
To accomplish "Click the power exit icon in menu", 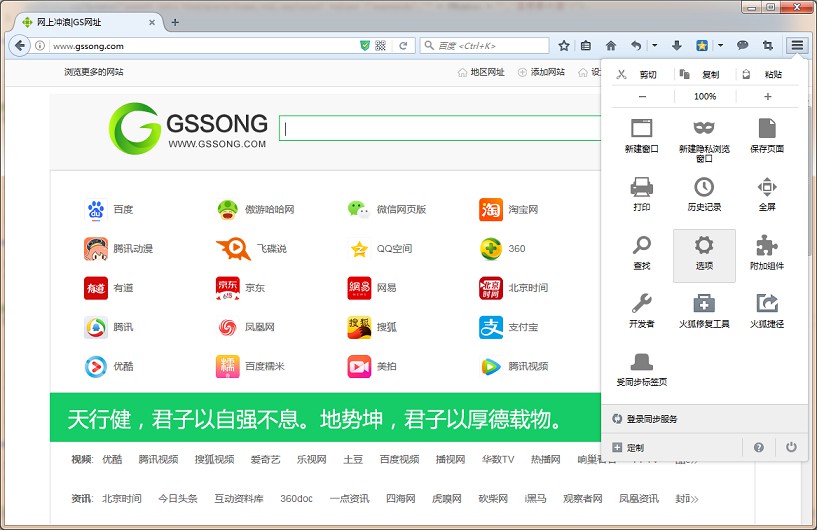I will [791, 447].
